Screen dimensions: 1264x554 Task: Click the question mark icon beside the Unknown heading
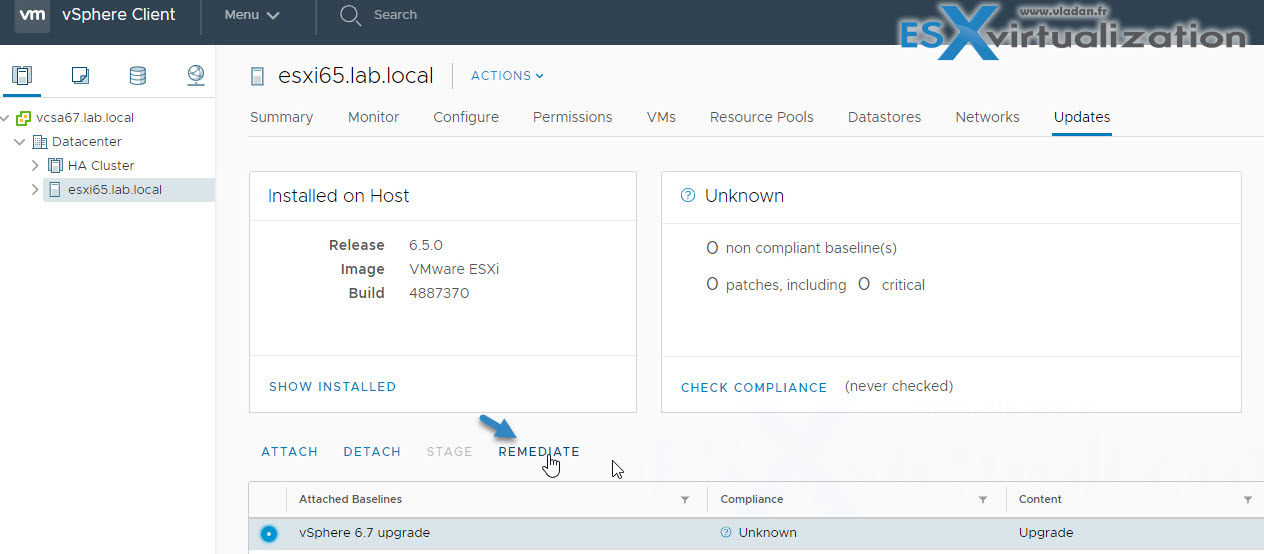coord(687,196)
